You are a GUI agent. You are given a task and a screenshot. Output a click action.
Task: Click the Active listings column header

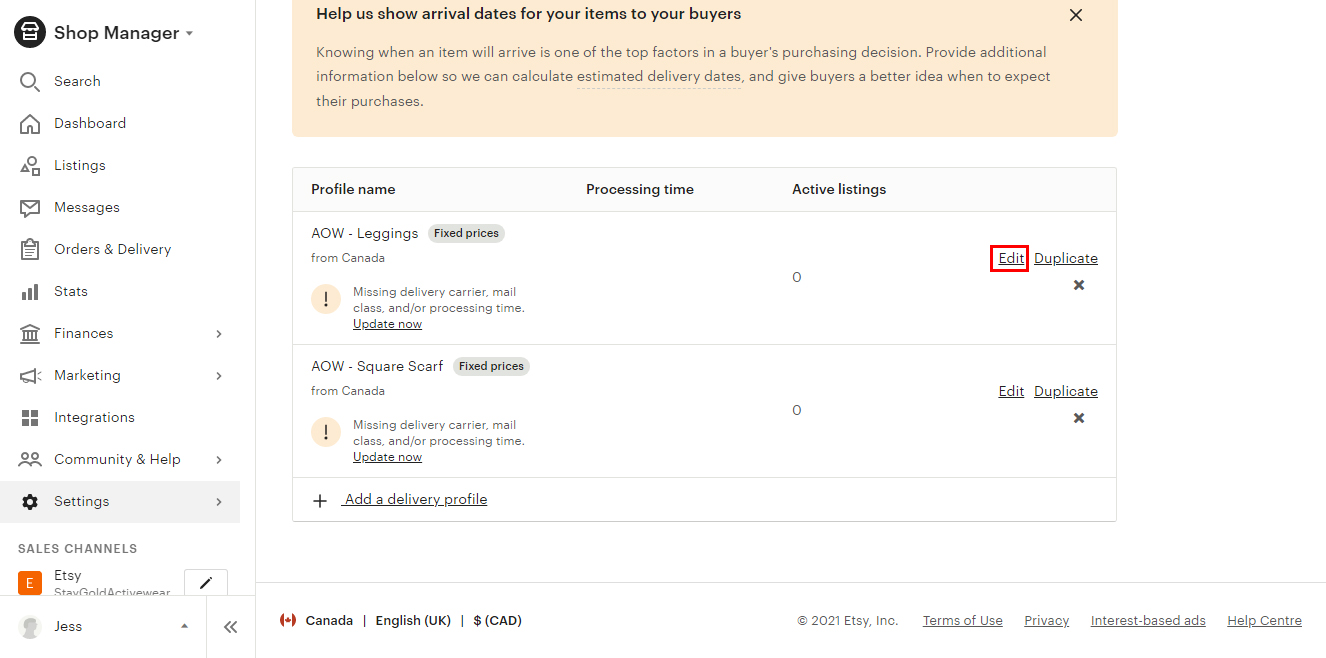(x=839, y=189)
